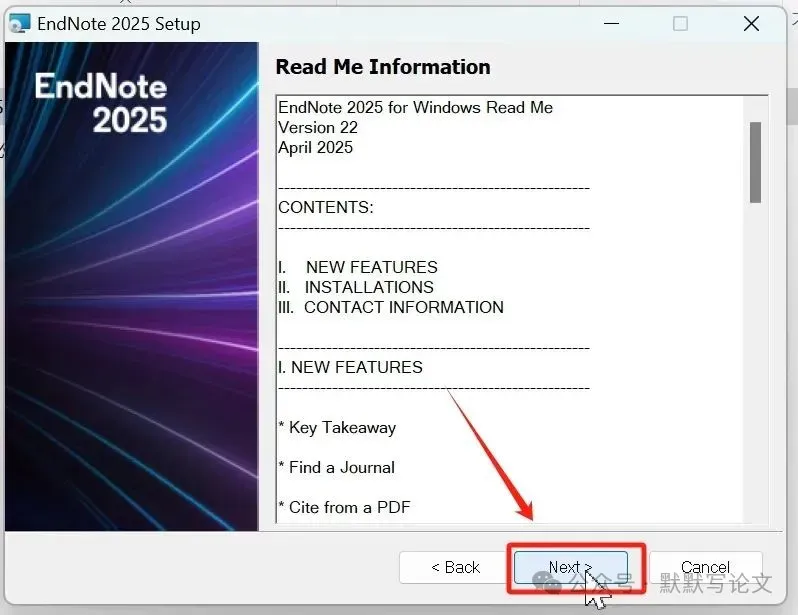Screen dimensions: 798x615
Task: Click the 'CONTENTS:' heading in Read Me
Action: (x=326, y=207)
